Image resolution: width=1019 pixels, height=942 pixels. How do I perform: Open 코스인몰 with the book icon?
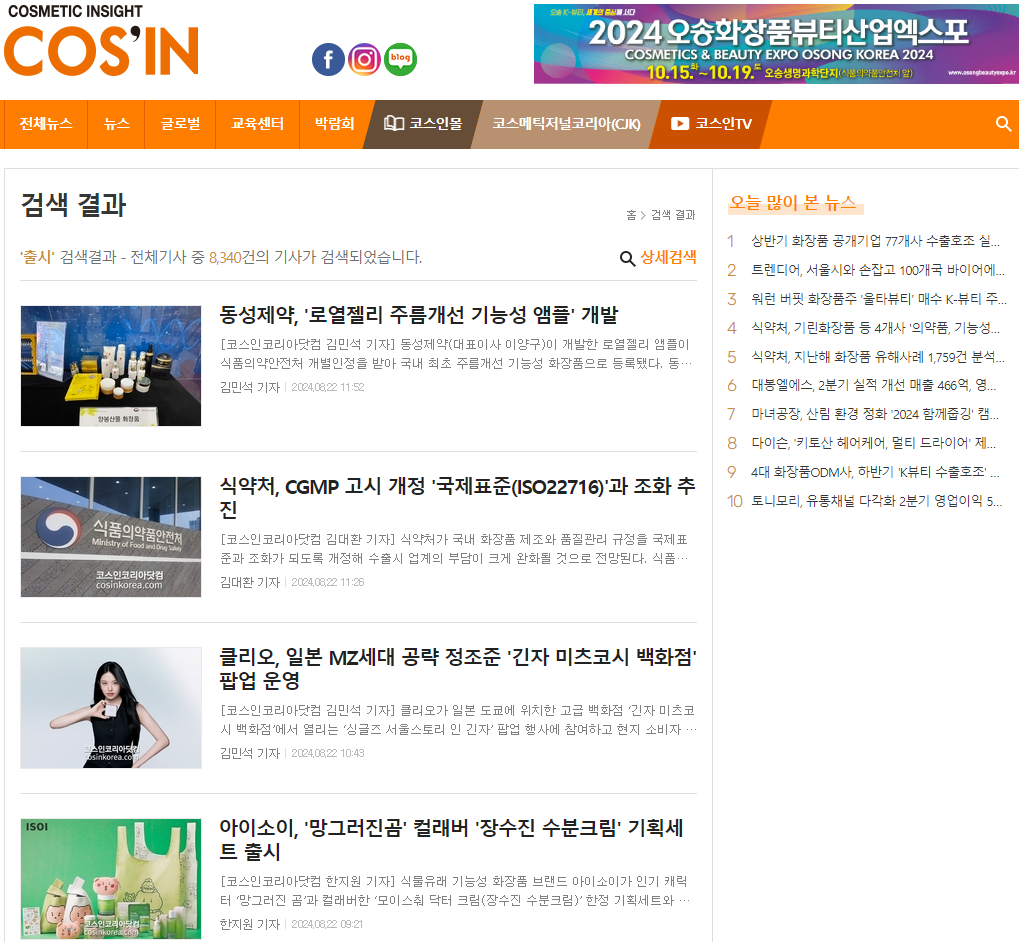[x=423, y=124]
